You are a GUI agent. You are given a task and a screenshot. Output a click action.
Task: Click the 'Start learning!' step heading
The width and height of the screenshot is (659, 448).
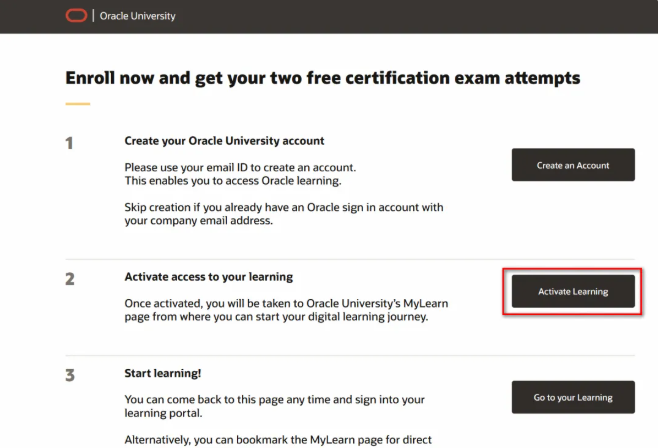click(x=163, y=373)
